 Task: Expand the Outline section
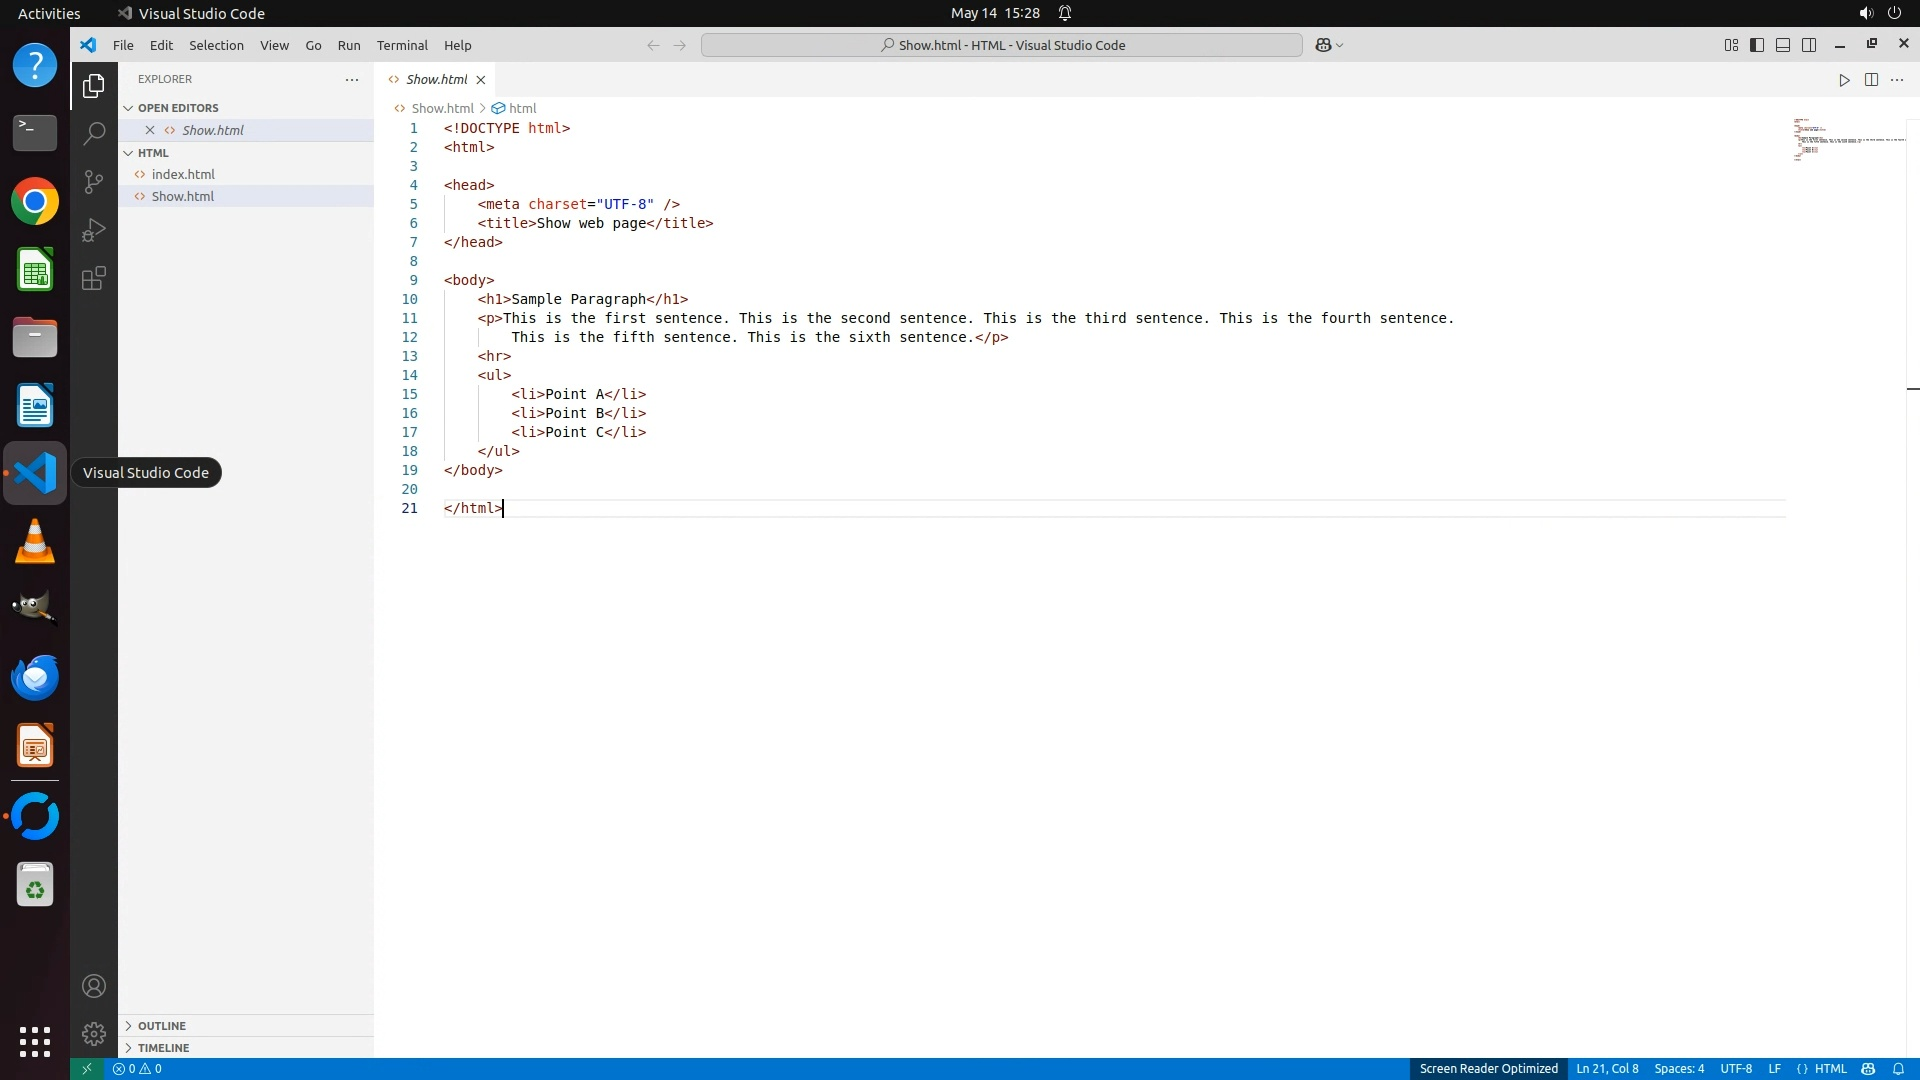tap(162, 1026)
